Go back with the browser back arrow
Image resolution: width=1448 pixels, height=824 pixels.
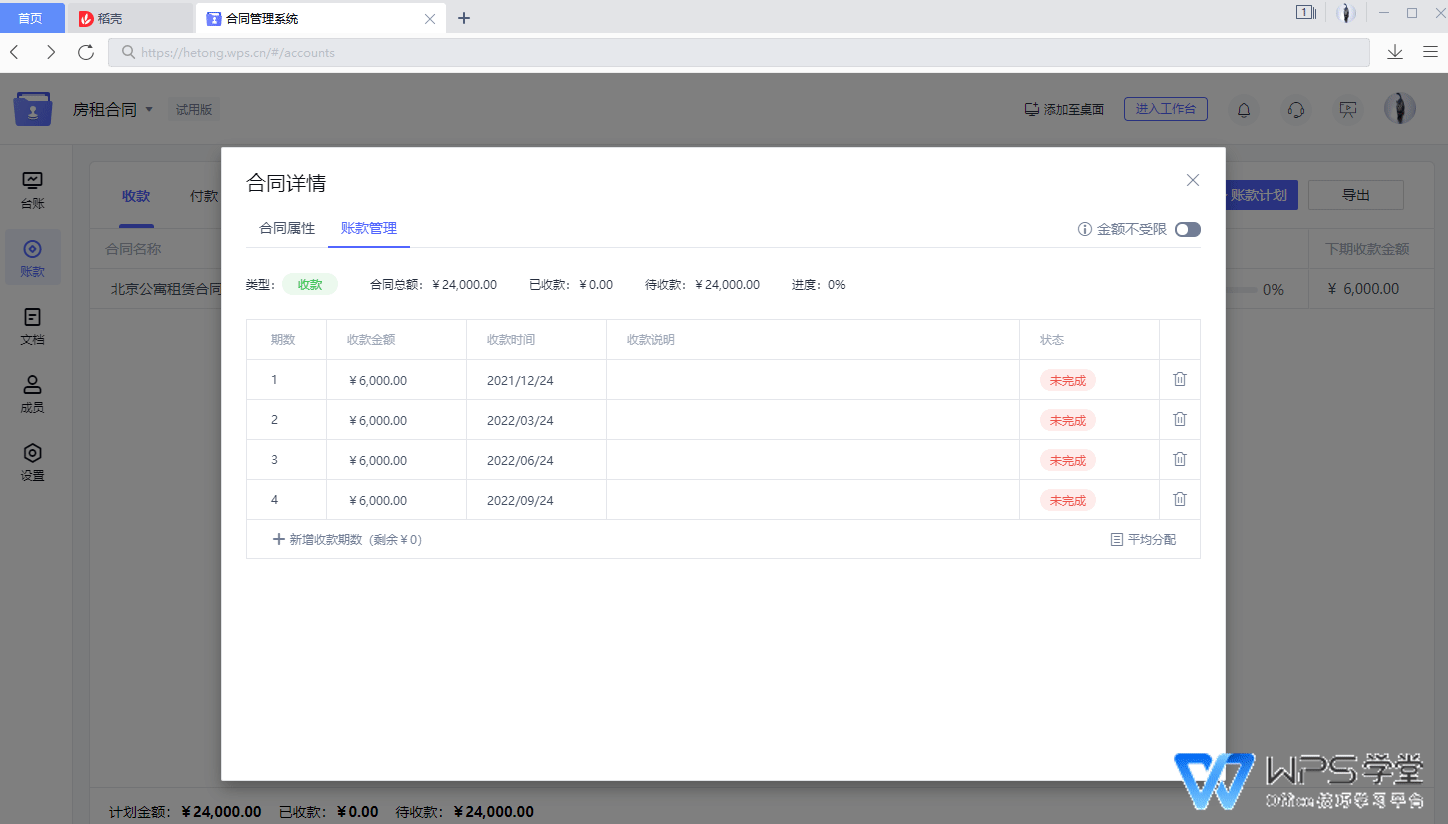tap(15, 52)
